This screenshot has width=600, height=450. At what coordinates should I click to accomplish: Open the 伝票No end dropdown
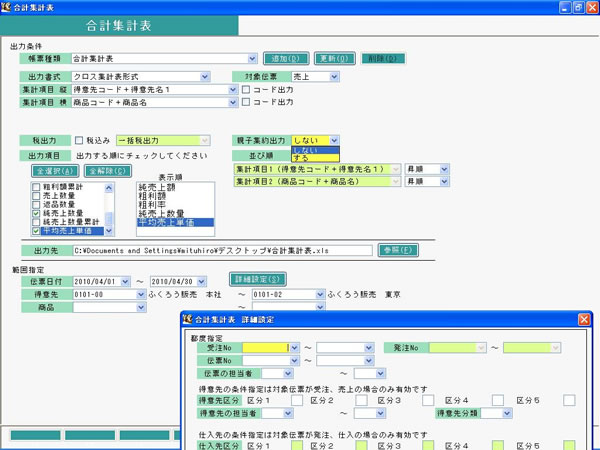368,360
